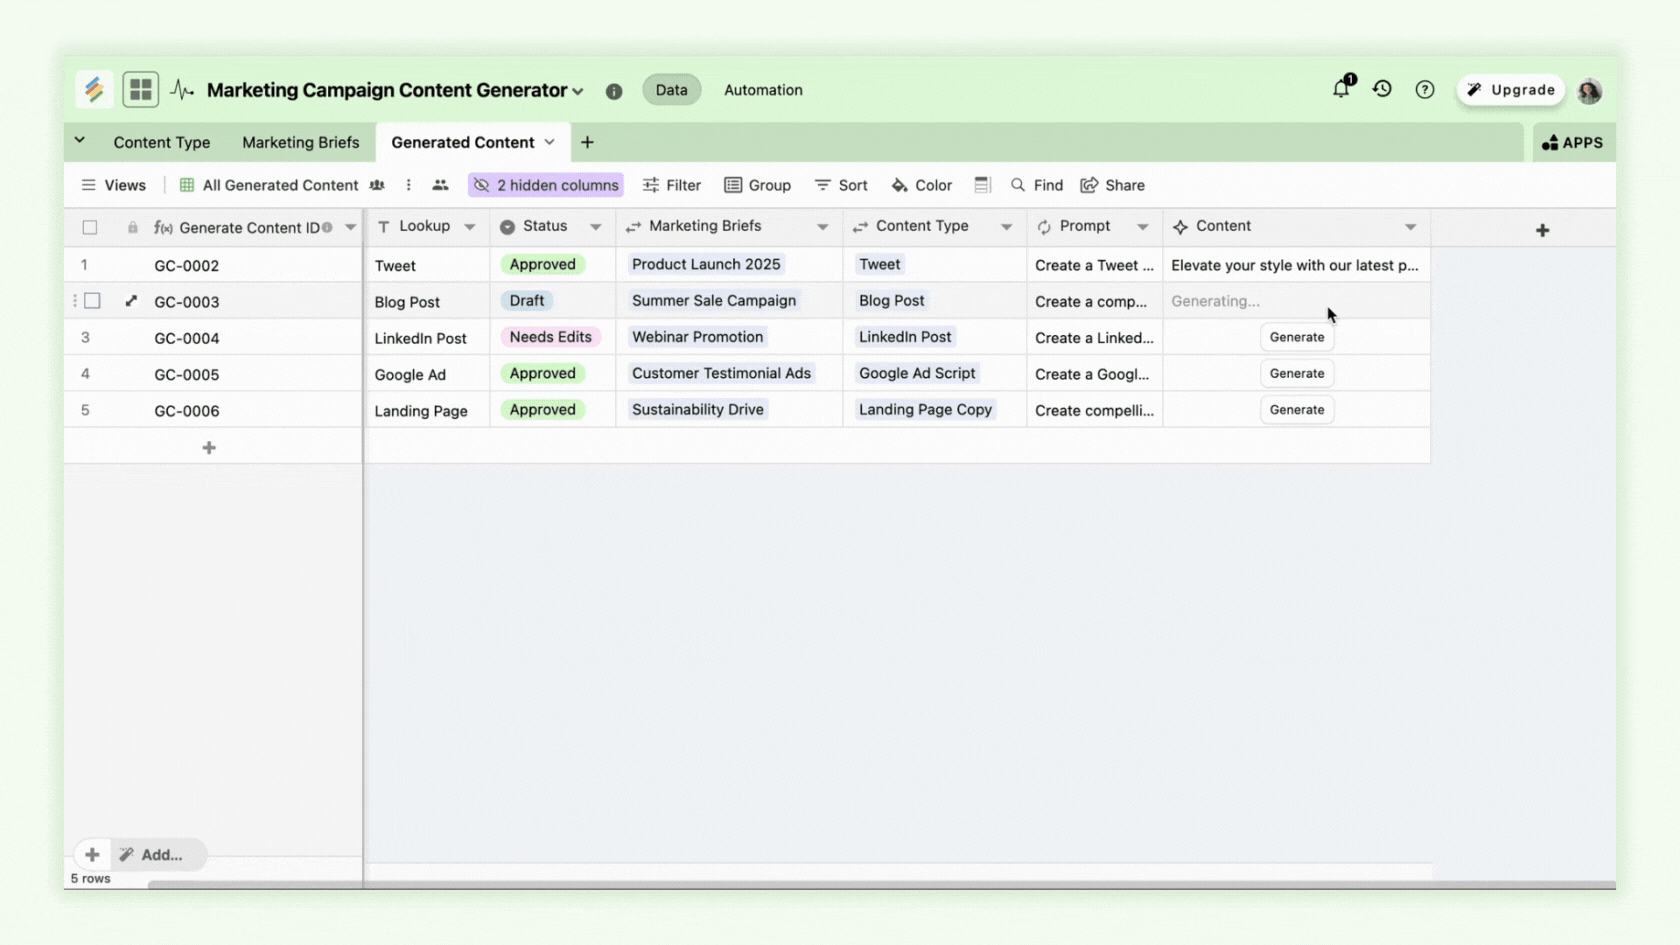Viewport: 1680px width, 945px height.
Task: Open the Marketing Briefs table tab
Action: tap(300, 143)
